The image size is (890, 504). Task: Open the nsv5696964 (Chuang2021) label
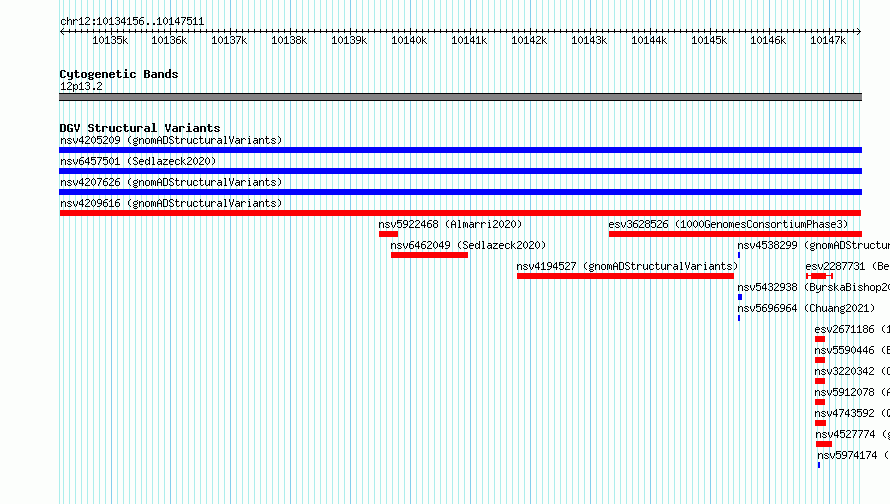[806, 308]
